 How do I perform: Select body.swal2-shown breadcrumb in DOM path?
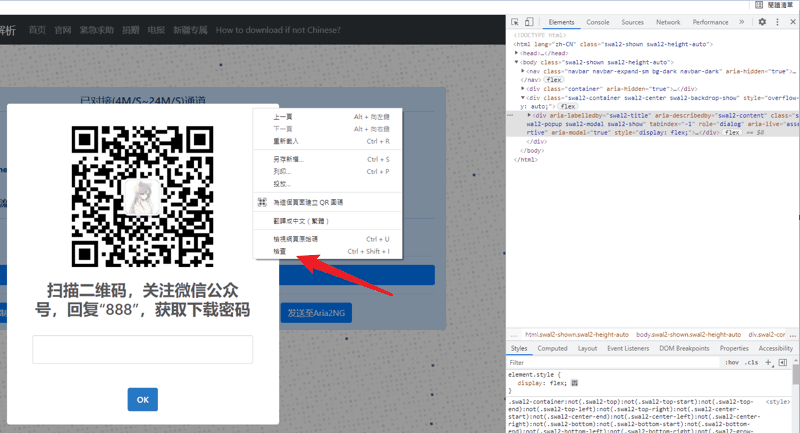pyautogui.click(x=688, y=335)
